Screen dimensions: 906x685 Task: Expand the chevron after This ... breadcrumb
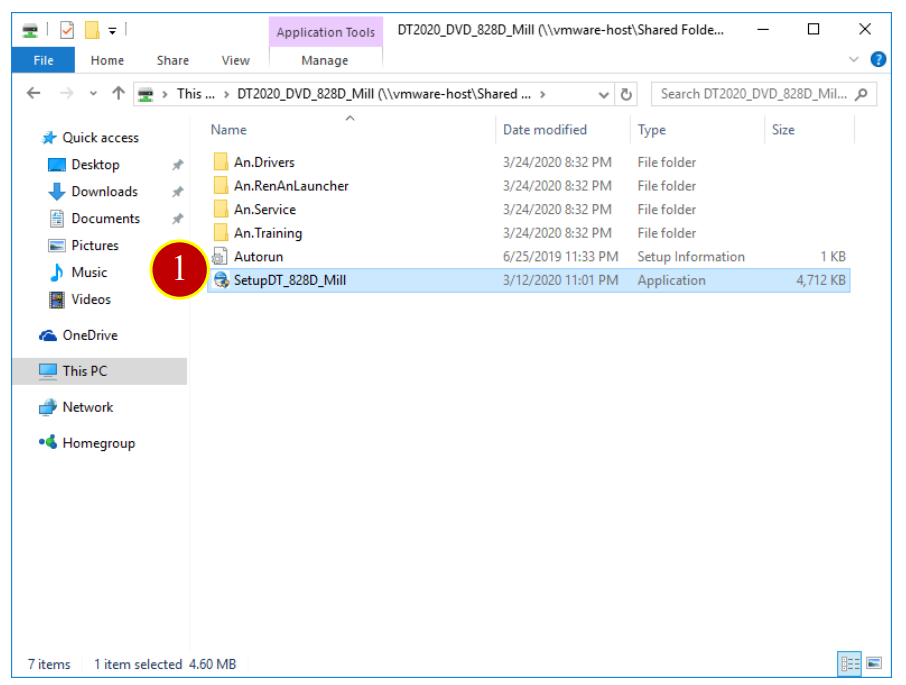click(226, 94)
